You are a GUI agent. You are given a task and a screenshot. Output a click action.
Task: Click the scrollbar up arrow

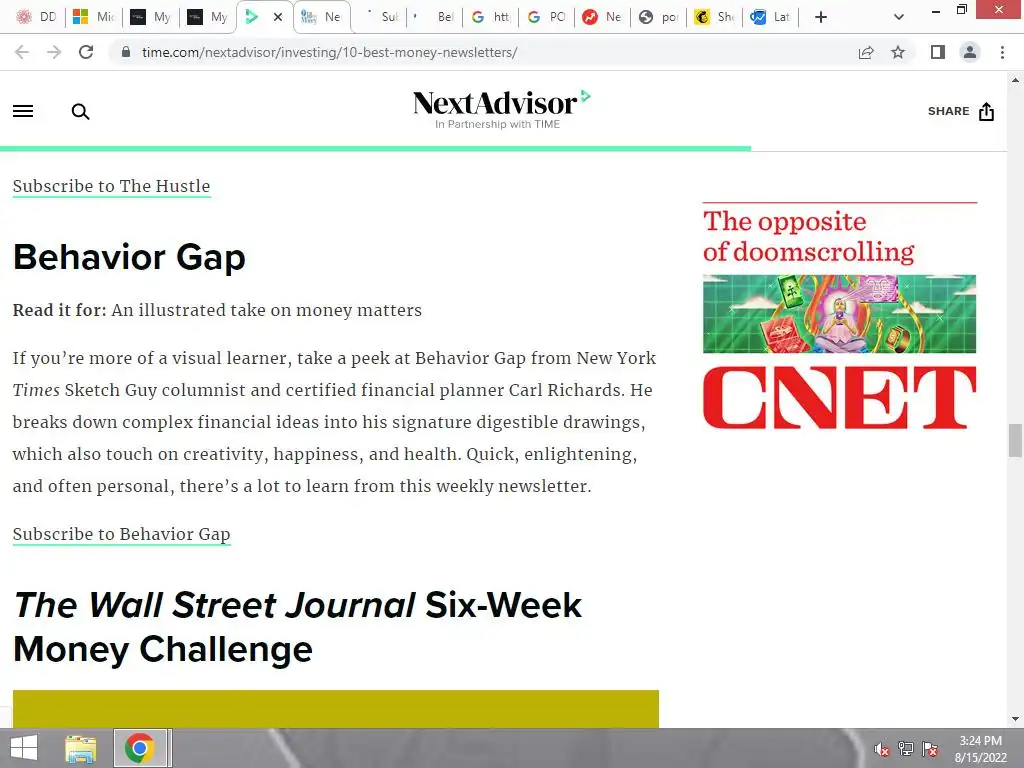[x=1015, y=80]
